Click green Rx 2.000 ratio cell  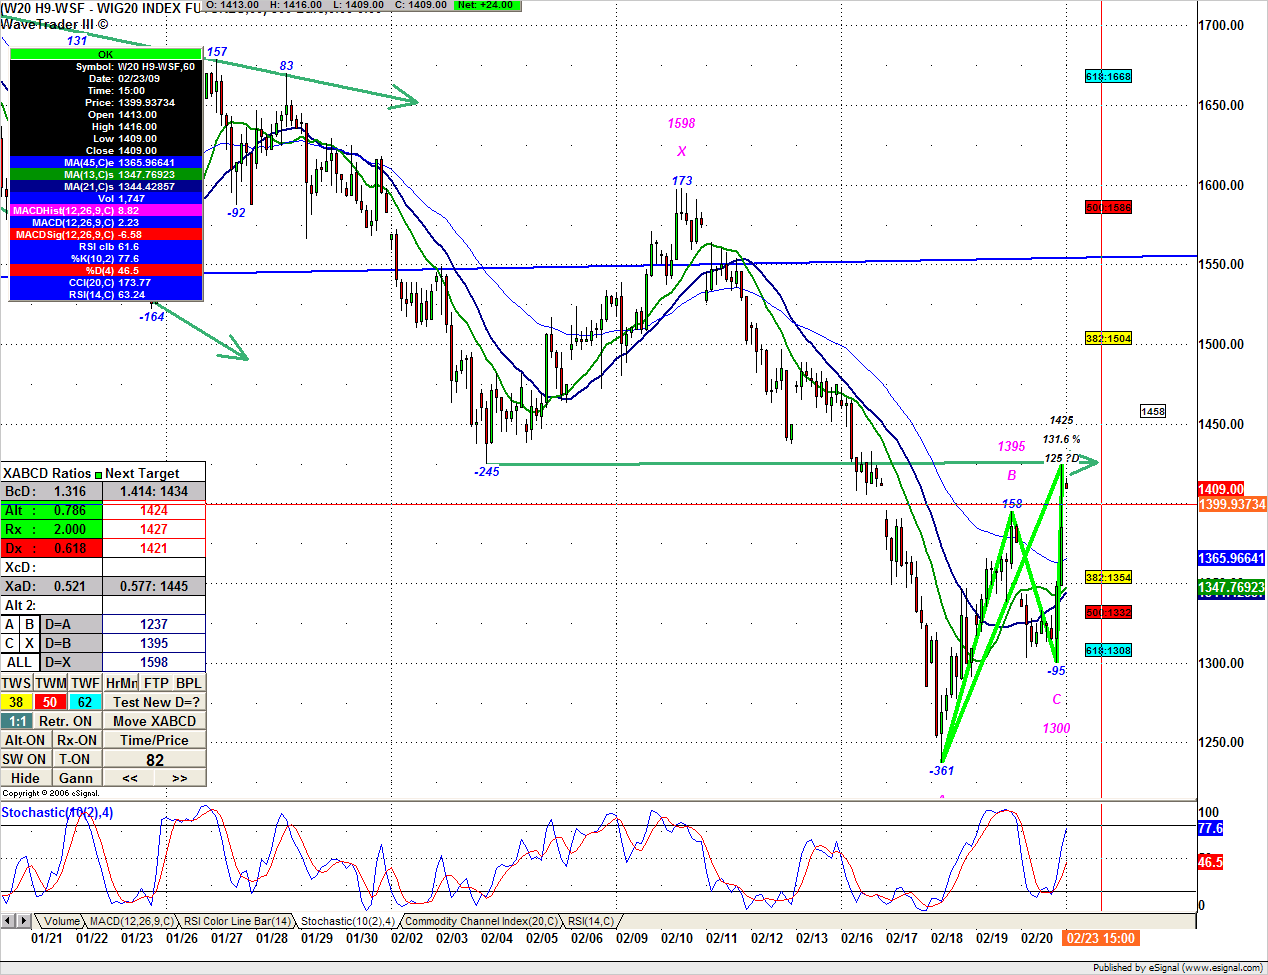coord(51,529)
